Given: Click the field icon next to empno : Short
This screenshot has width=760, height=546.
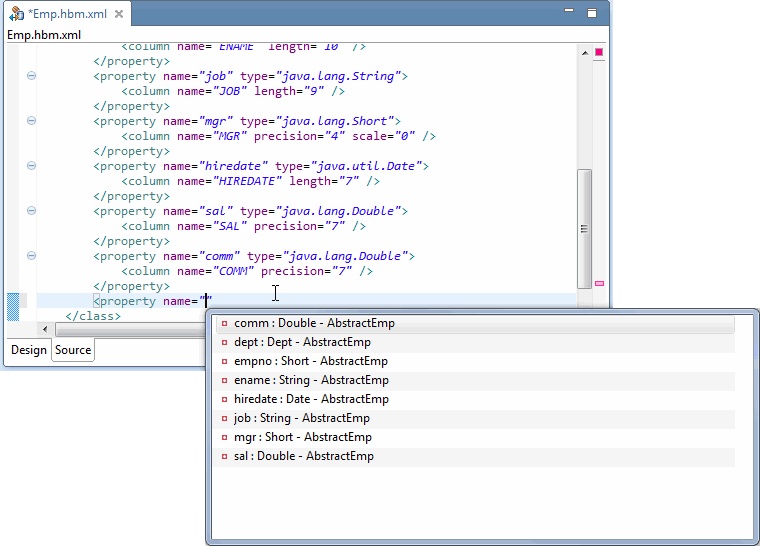Looking at the screenshot, I should click(224, 362).
